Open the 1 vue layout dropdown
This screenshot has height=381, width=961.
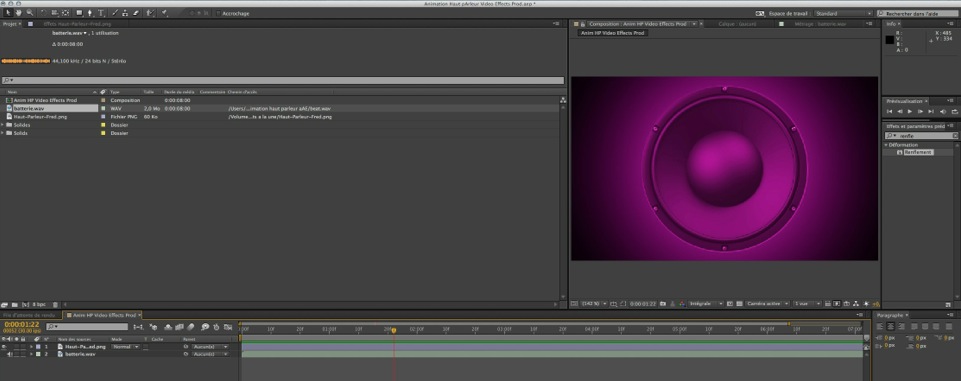(x=806, y=304)
